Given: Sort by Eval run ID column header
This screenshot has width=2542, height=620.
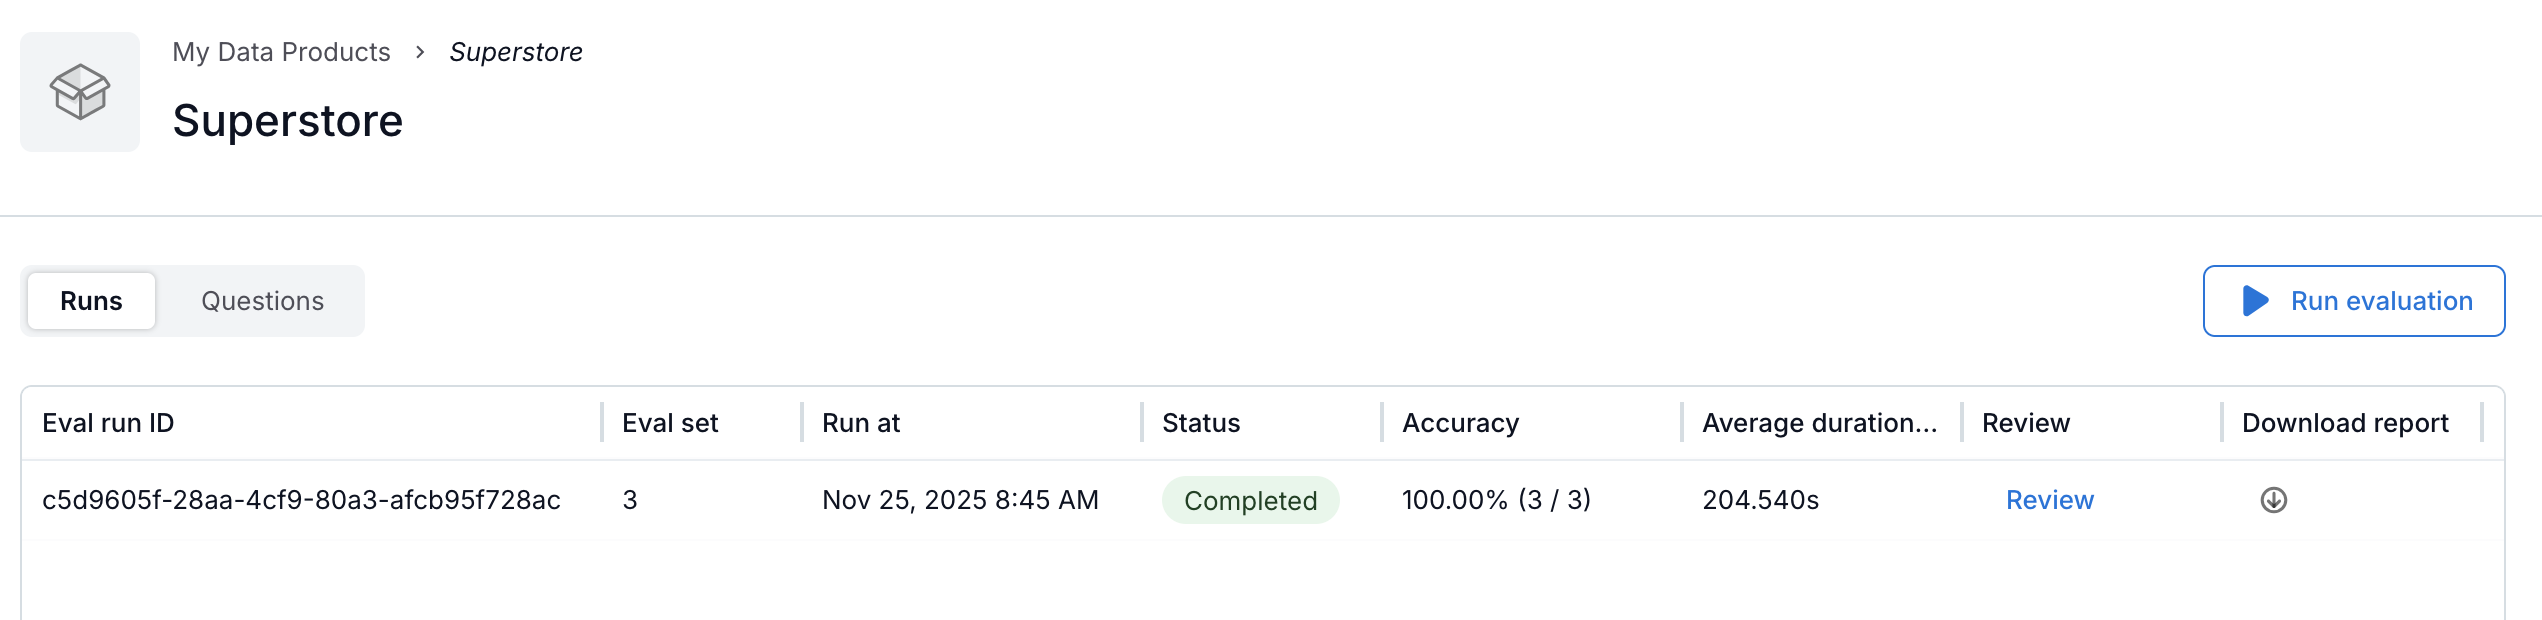Looking at the screenshot, I should pos(108,423).
